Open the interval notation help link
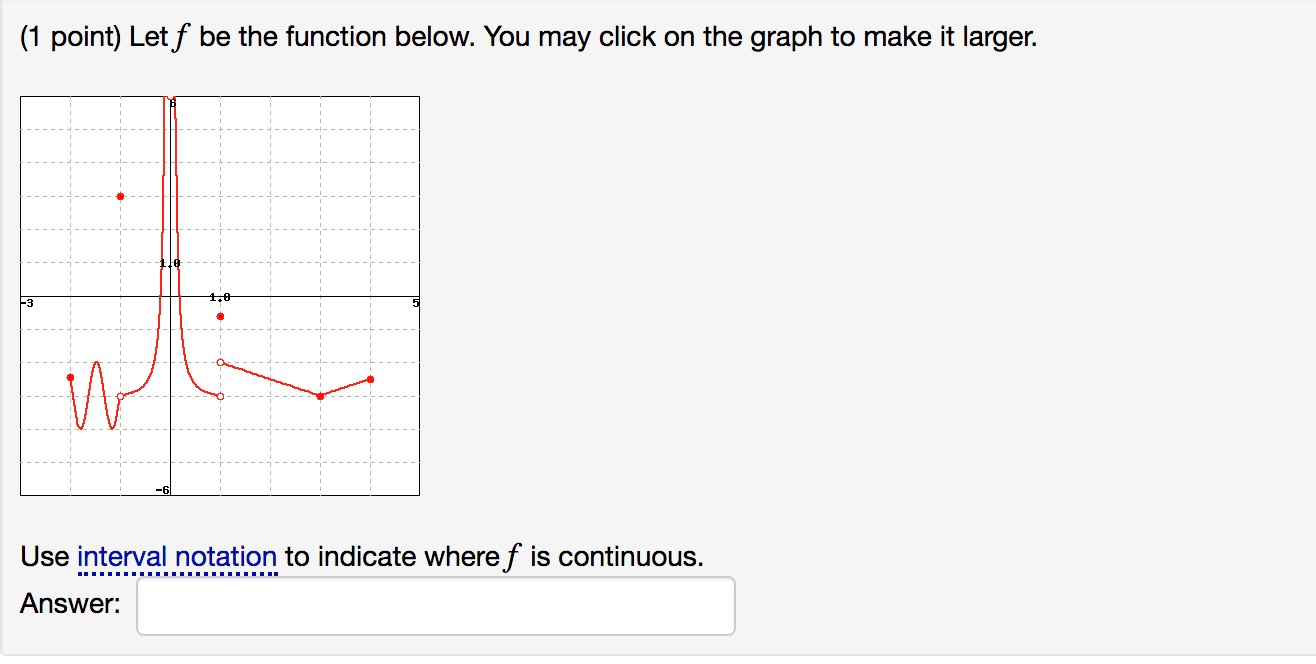Screen dimensions: 1316x664 177,557
